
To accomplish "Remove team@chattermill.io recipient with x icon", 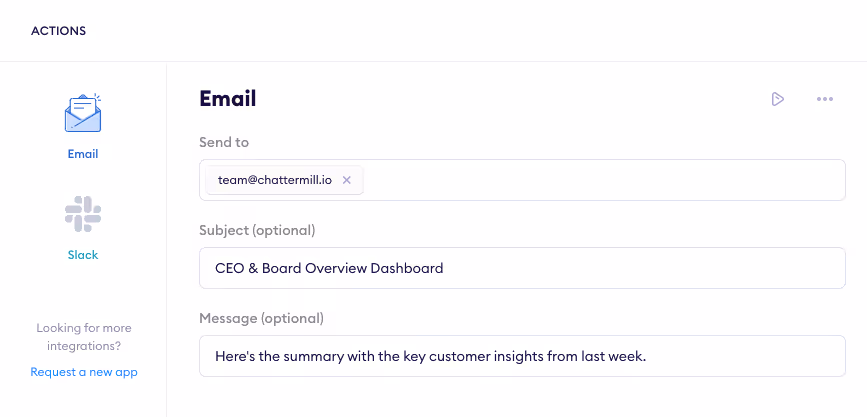I will [347, 180].
